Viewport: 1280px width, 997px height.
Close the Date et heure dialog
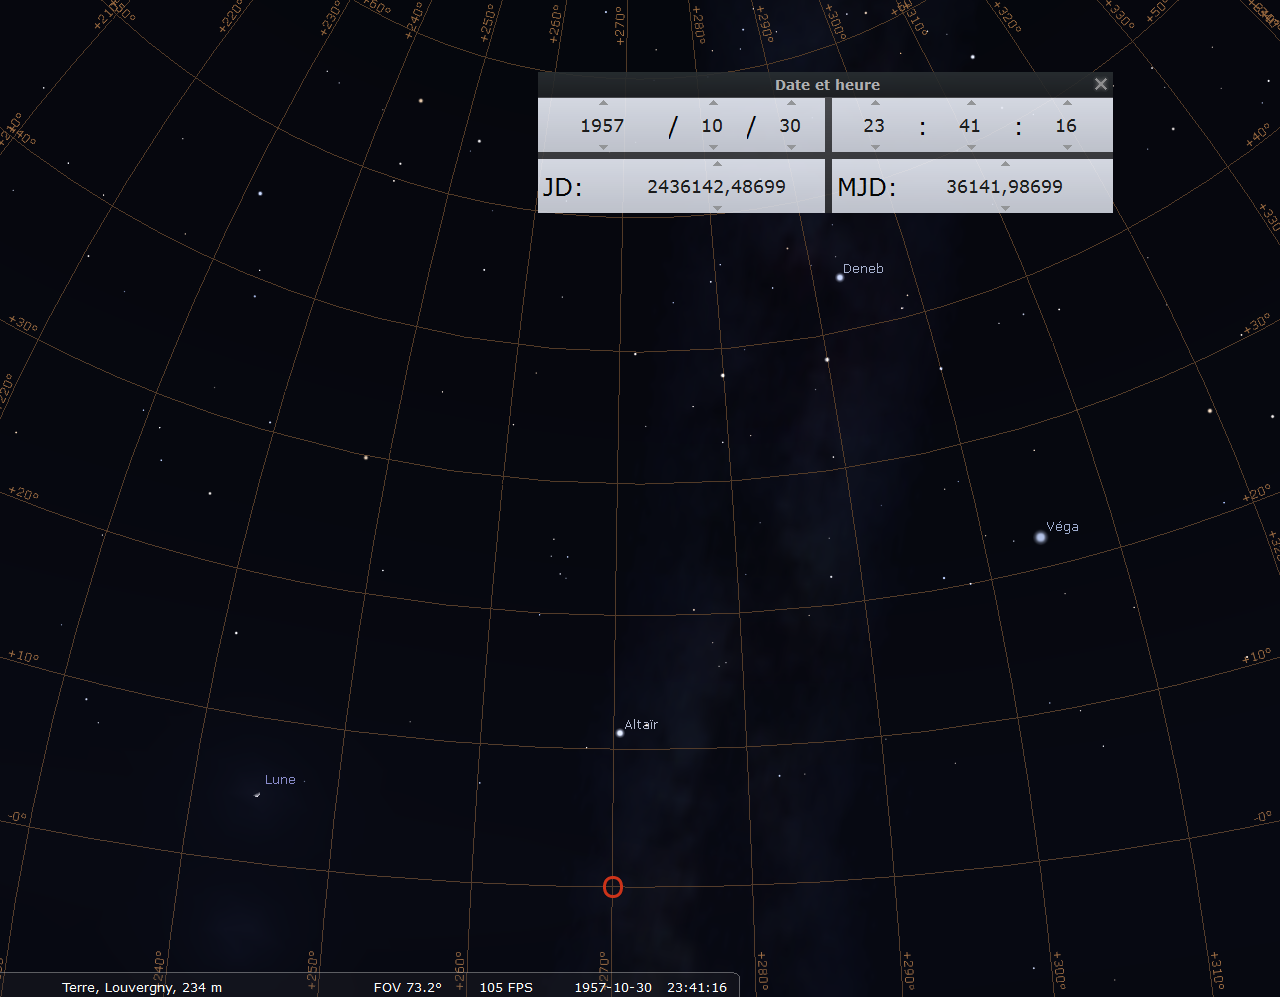point(1100,84)
